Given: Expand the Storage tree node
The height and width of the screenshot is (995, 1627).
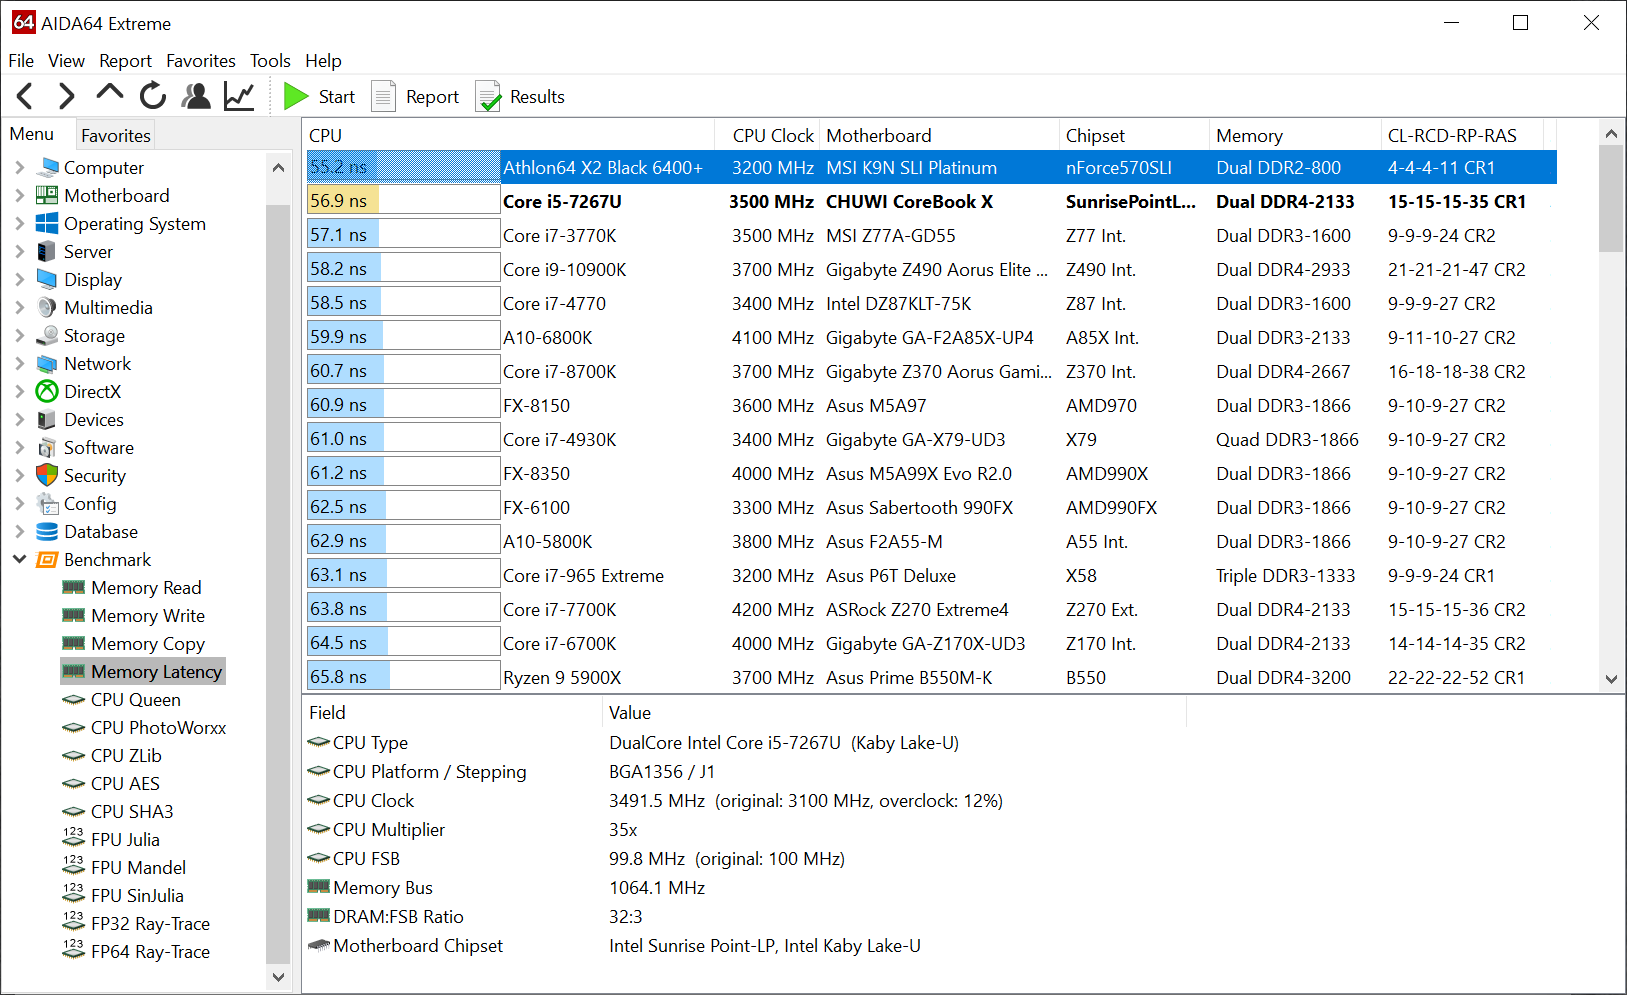Looking at the screenshot, I should click(19, 335).
